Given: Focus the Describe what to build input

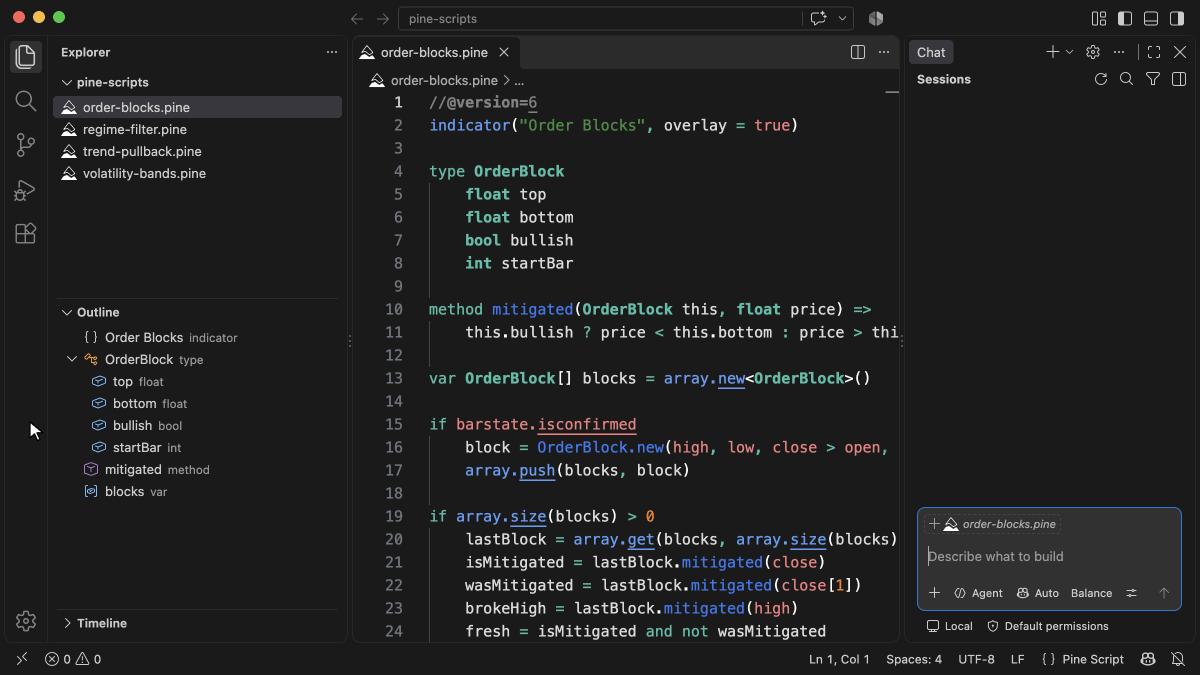Looking at the screenshot, I should 1049,556.
